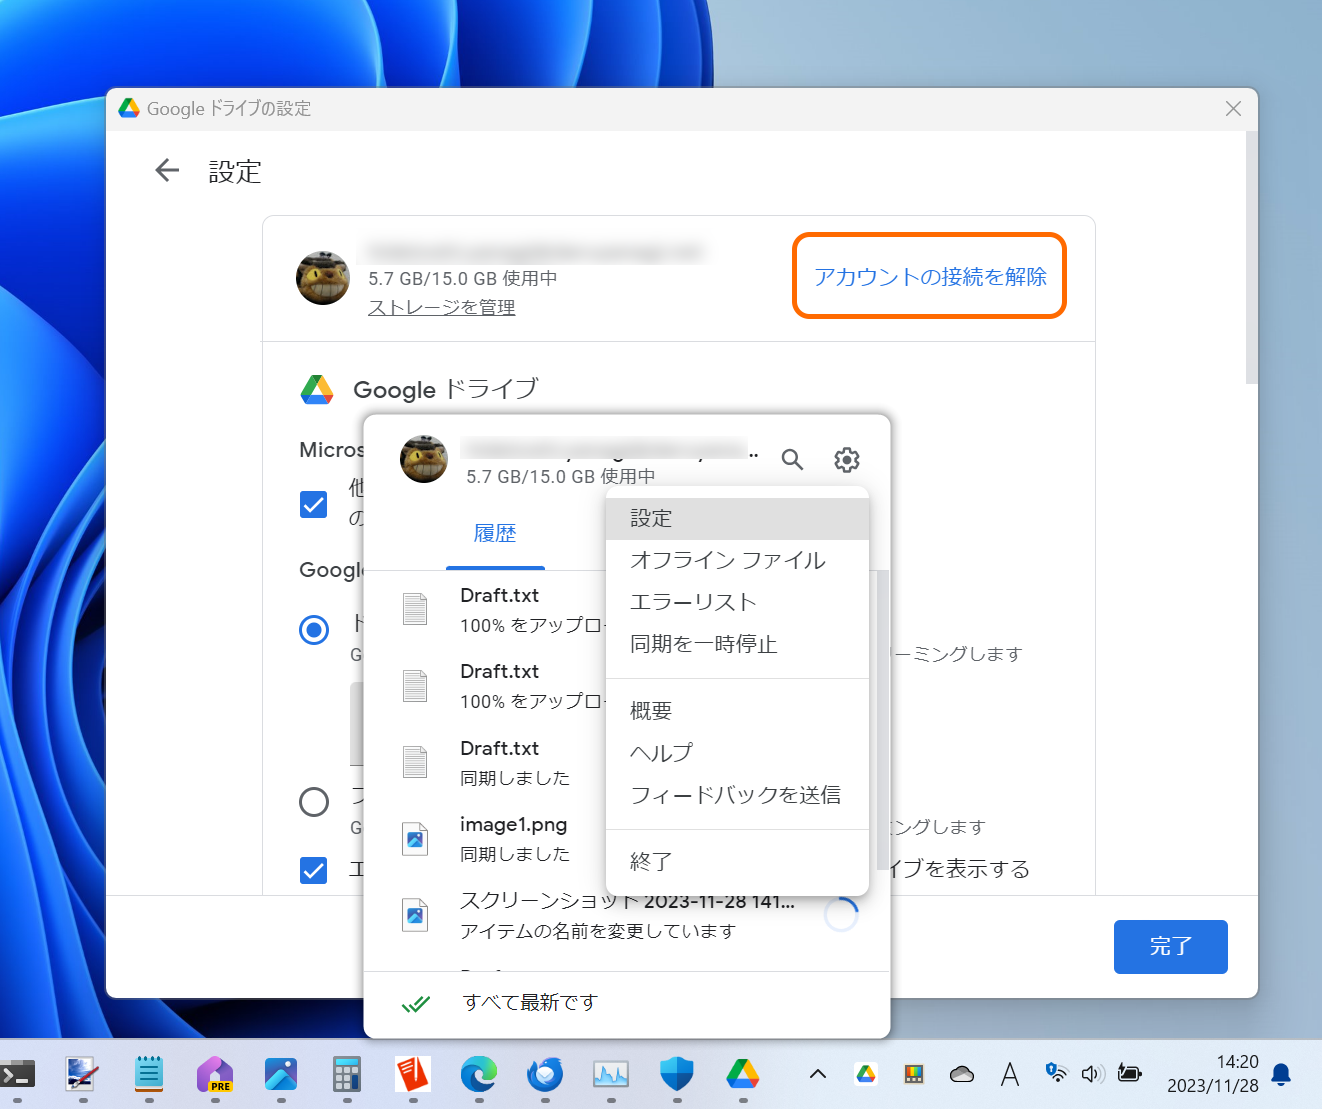The image size is (1322, 1109).
Task: Open search in the Google Drive popup
Action: 792,459
